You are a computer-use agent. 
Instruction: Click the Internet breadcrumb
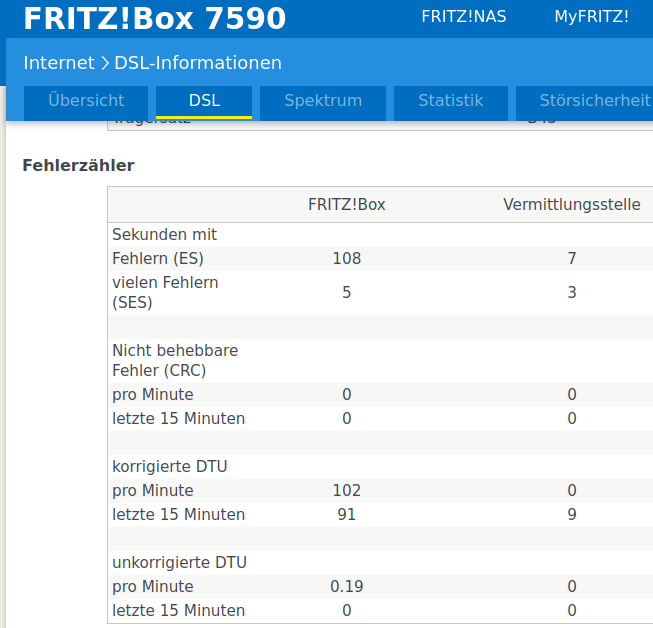pyautogui.click(x=59, y=63)
